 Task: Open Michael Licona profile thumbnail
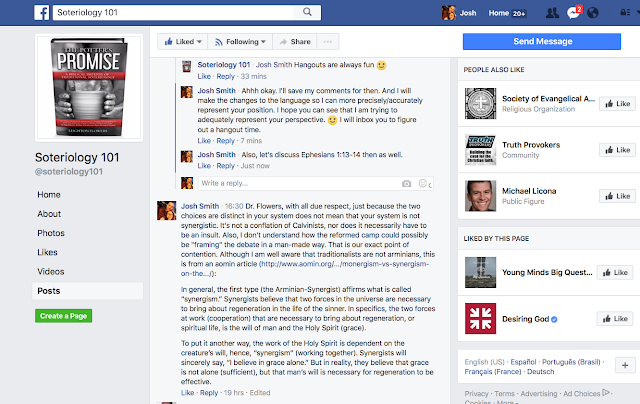tap(480, 196)
